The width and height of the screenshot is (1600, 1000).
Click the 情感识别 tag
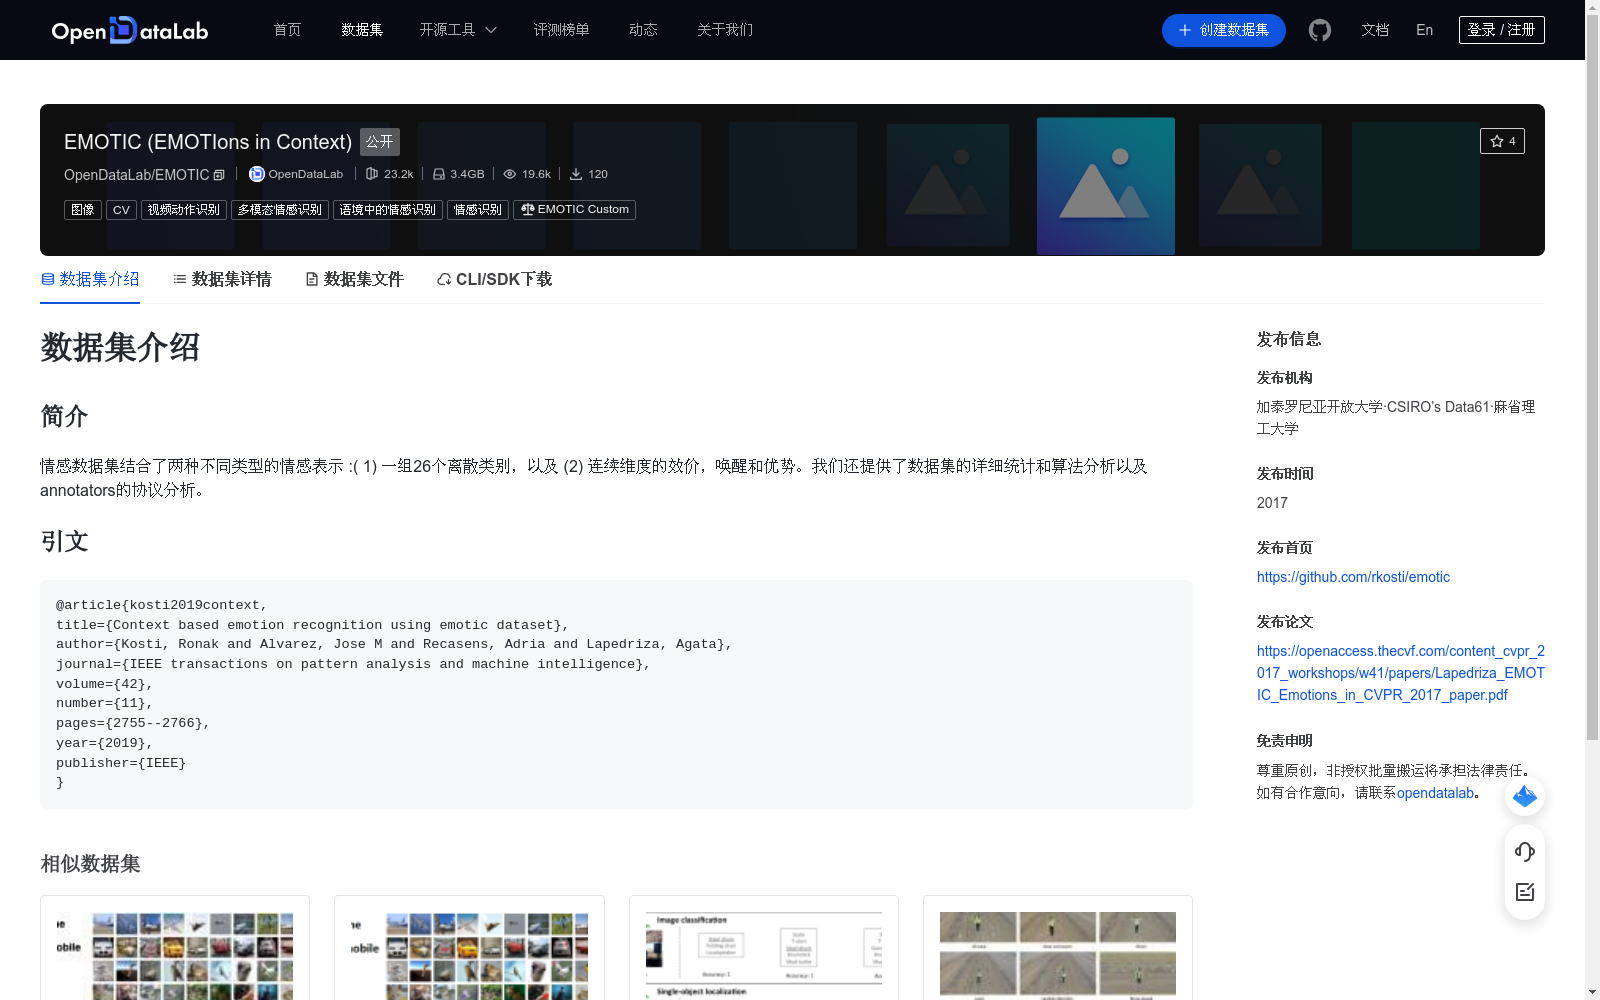(x=478, y=210)
